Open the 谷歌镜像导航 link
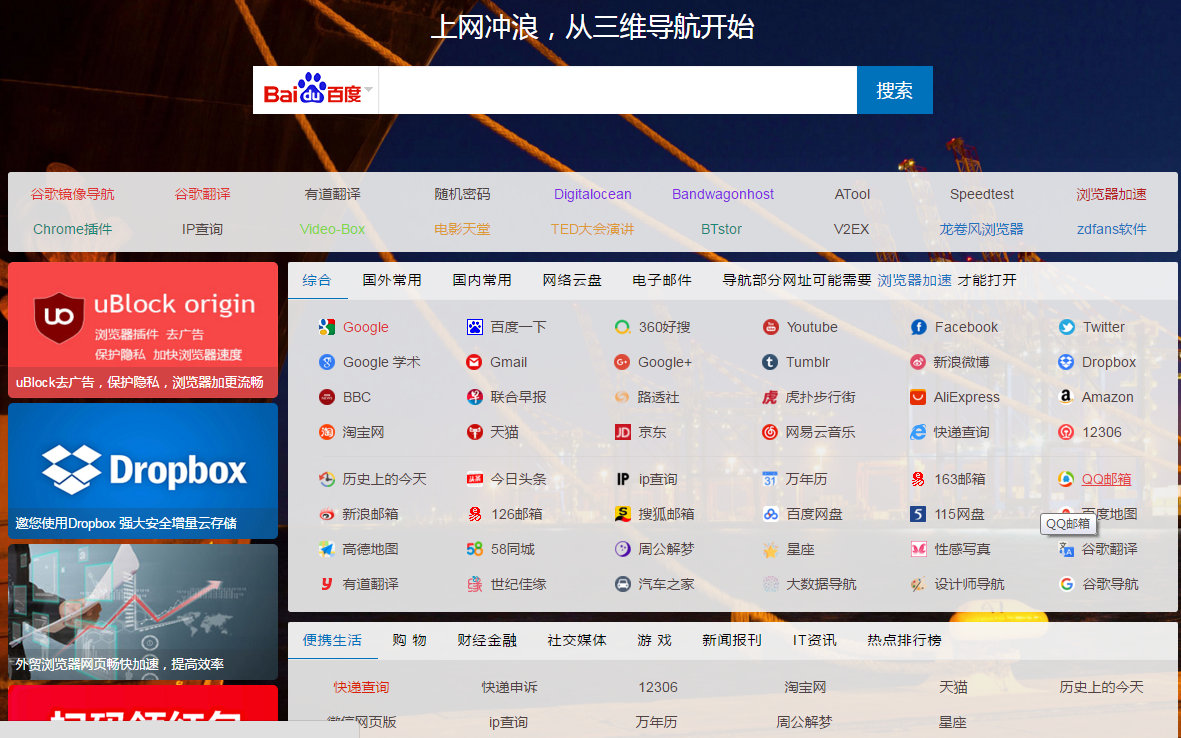 tap(72, 194)
